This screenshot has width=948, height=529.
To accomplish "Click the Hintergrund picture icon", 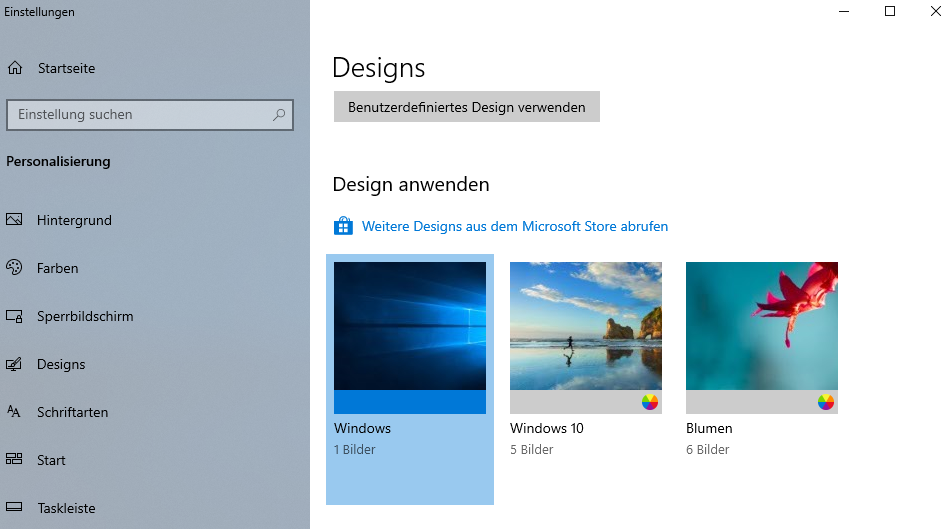I will (14, 219).
